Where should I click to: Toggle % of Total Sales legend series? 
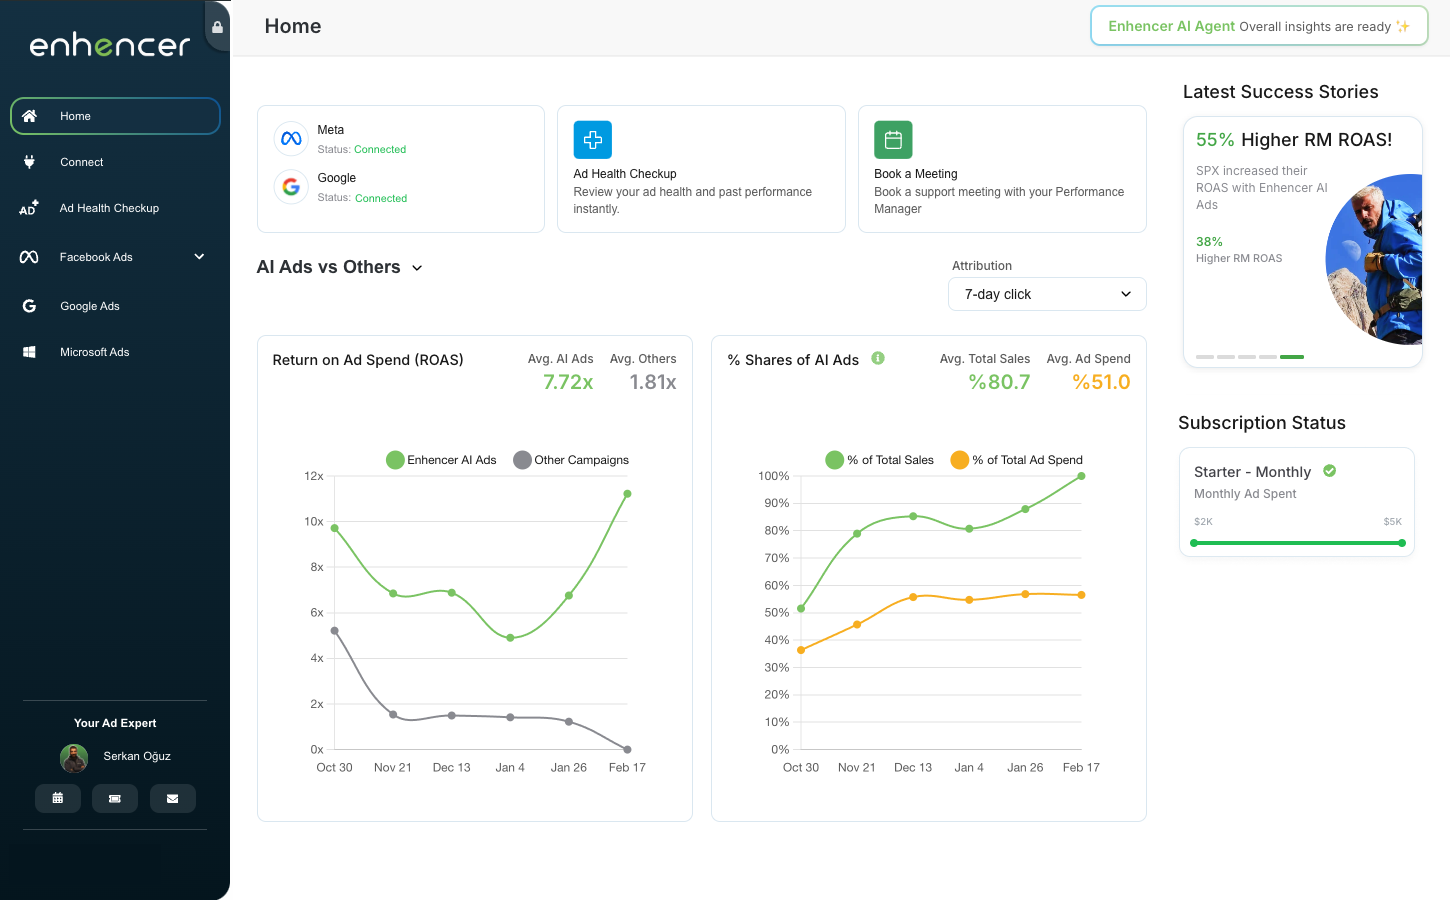(880, 460)
